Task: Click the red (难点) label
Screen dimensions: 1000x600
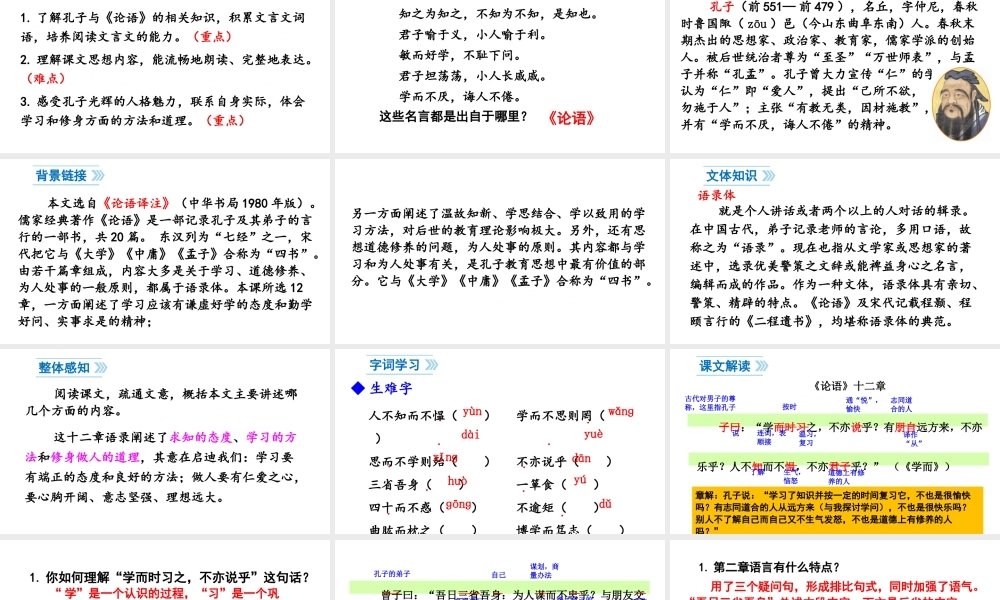Action: pyautogui.click(x=45, y=78)
